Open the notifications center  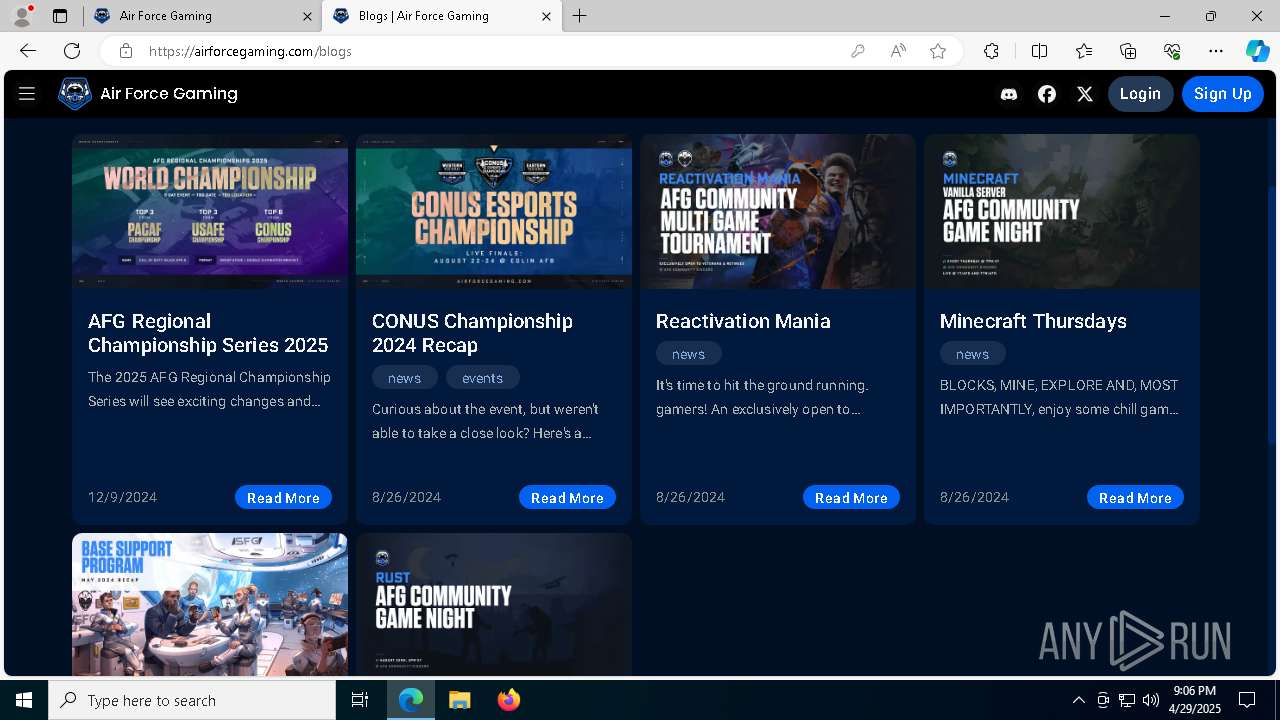point(1247,700)
